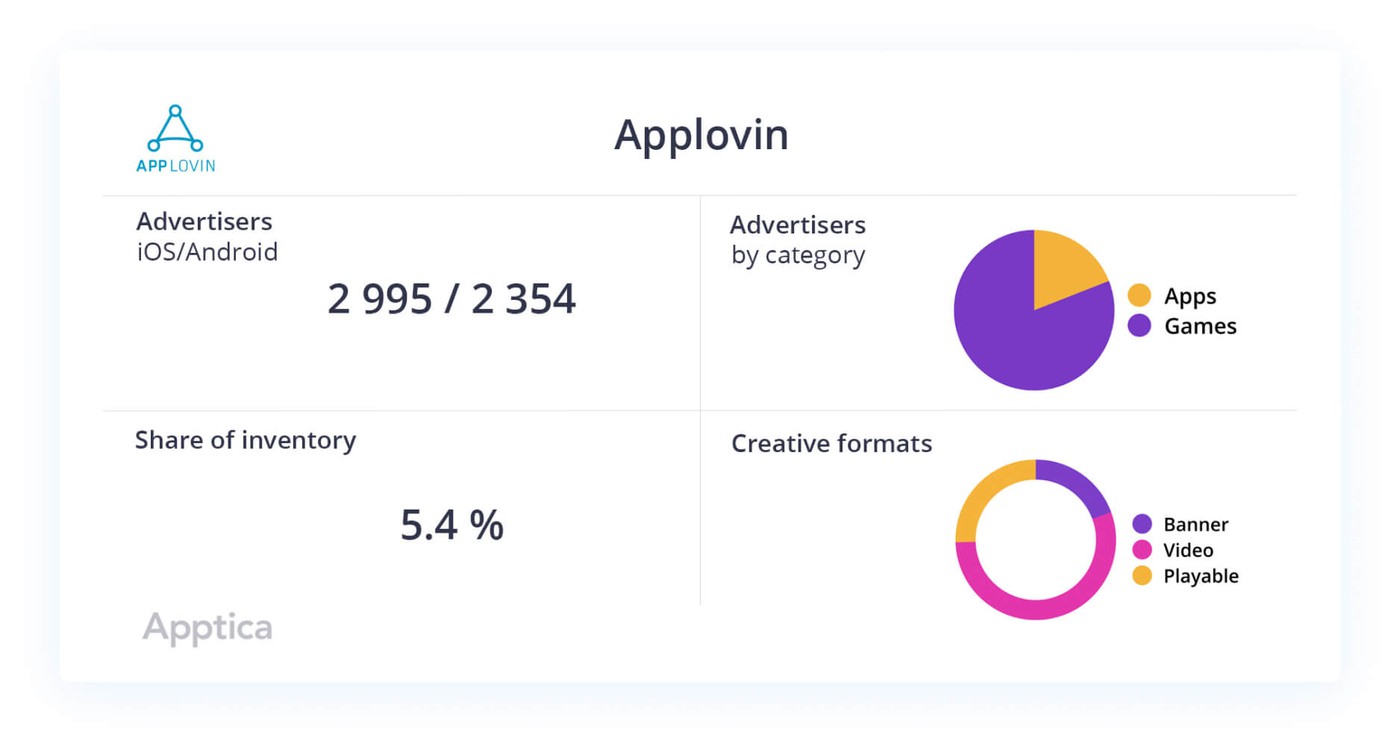Click the 2 995 / 2 354 advertisers figure
1400x752 pixels.
coord(451,299)
